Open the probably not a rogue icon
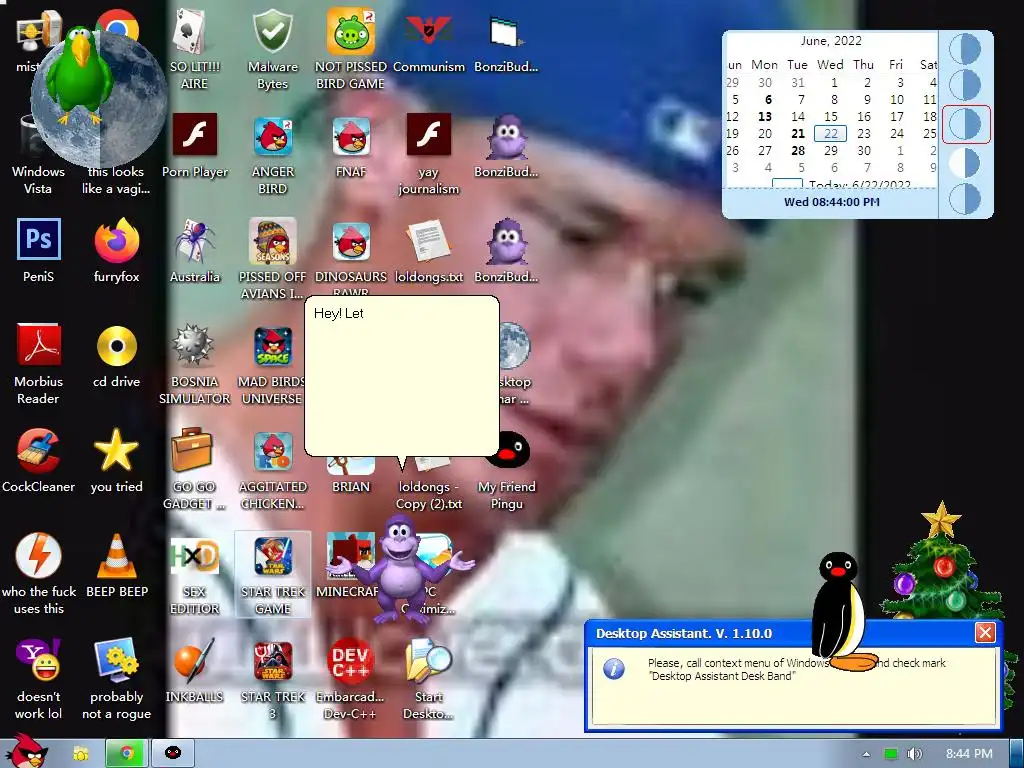 click(x=117, y=680)
